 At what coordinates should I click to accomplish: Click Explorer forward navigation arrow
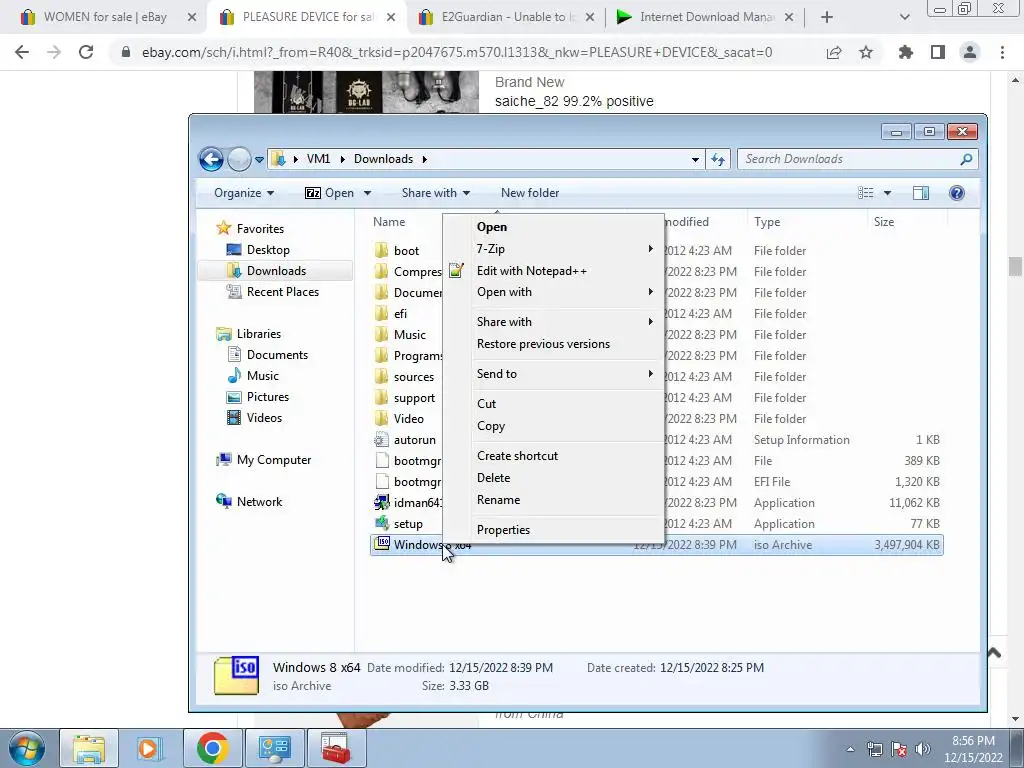(239, 159)
